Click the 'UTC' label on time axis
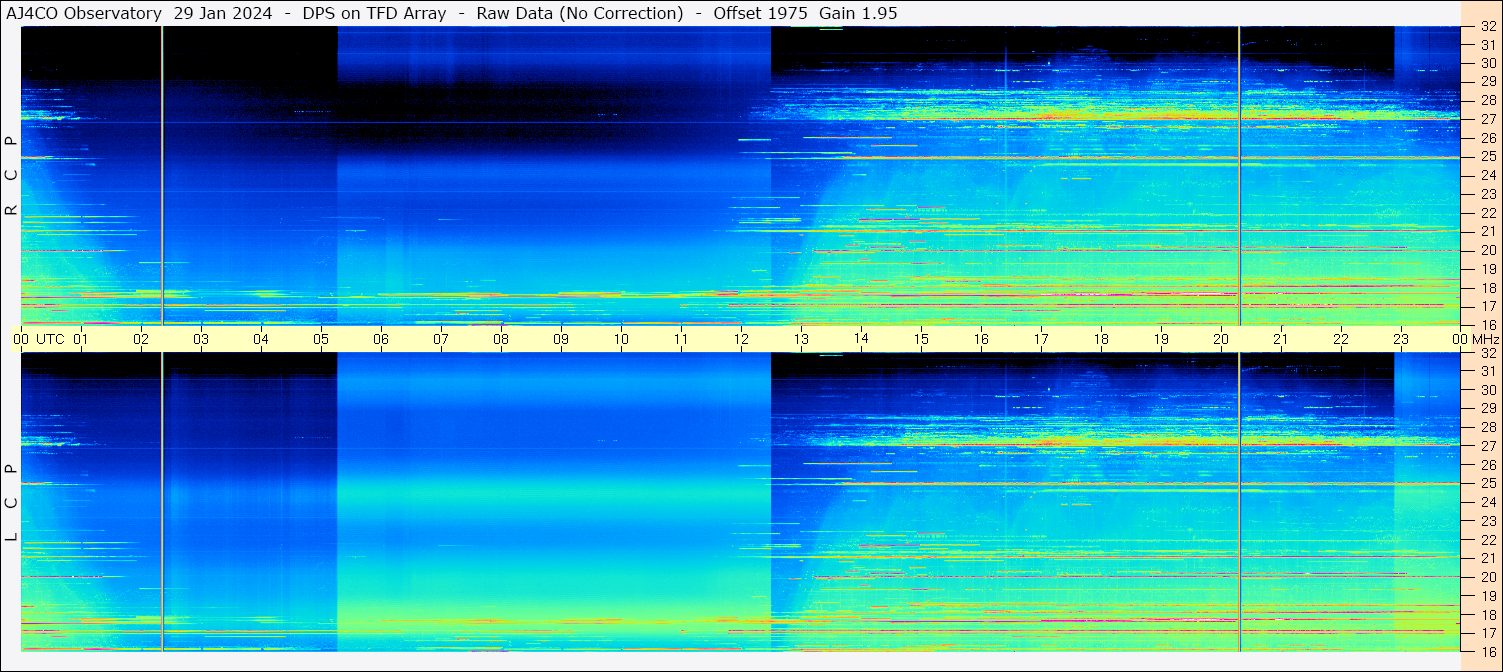The width and height of the screenshot is (1503, 672). [51, 339]
